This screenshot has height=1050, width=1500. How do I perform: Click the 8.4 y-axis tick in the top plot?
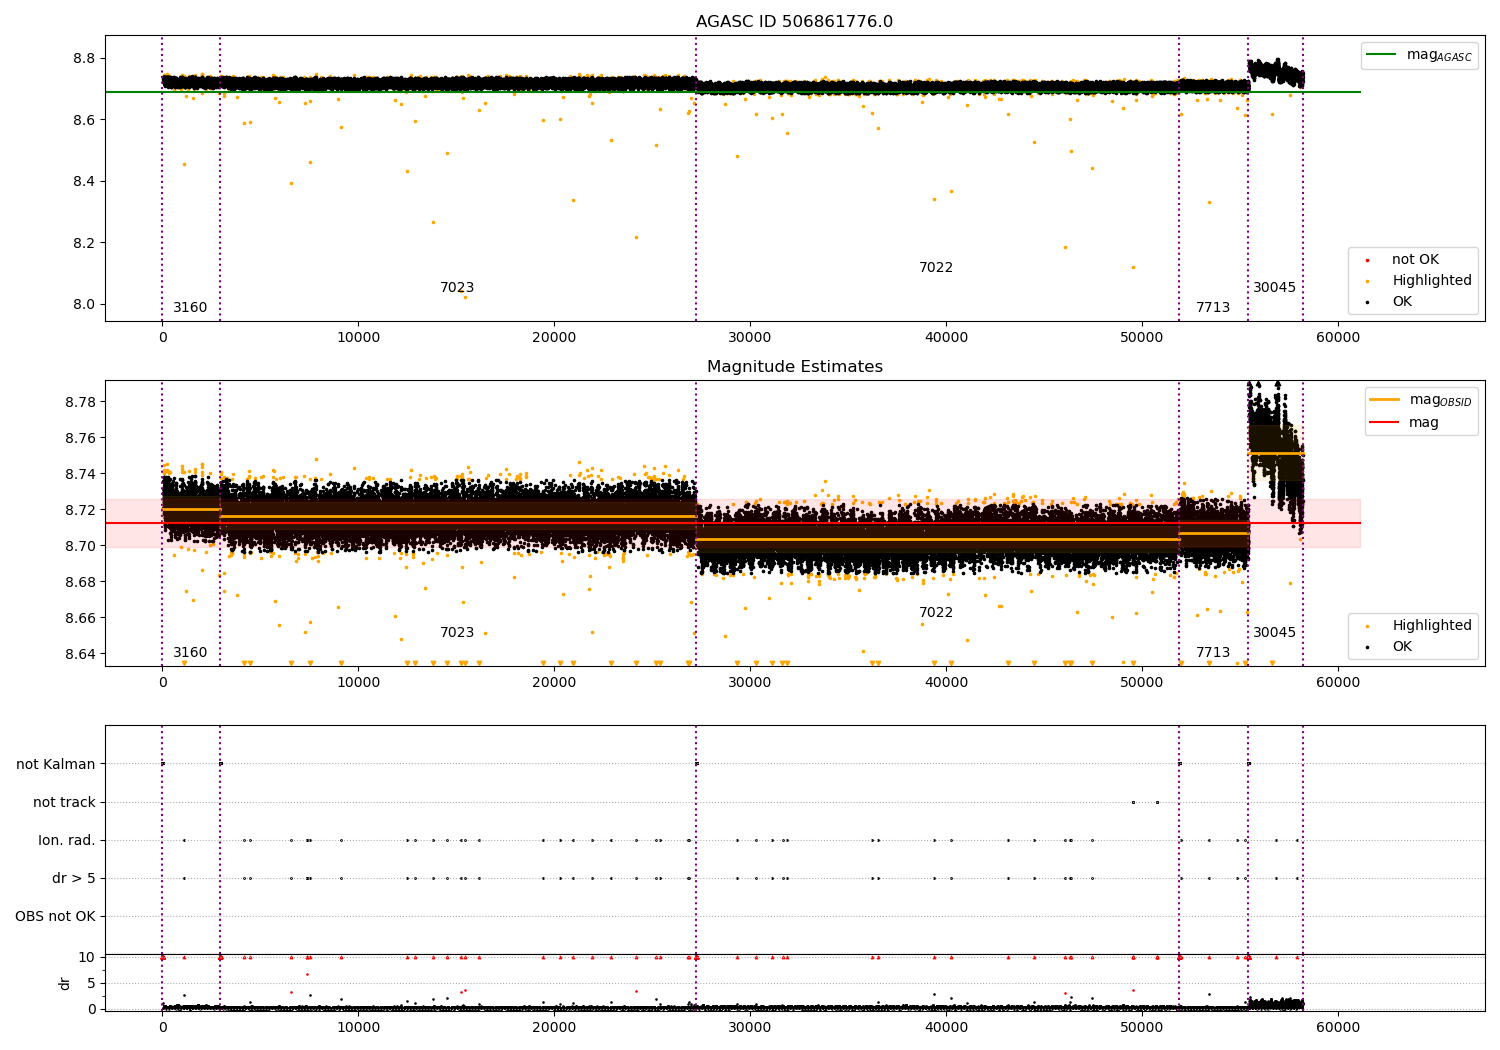(85, 182)
